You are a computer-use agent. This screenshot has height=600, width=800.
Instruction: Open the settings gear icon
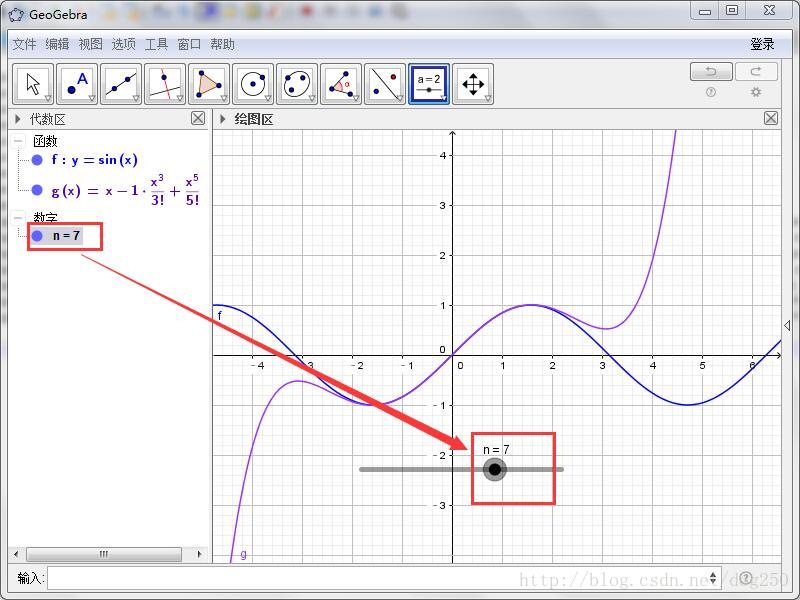[x=756, y=92]
